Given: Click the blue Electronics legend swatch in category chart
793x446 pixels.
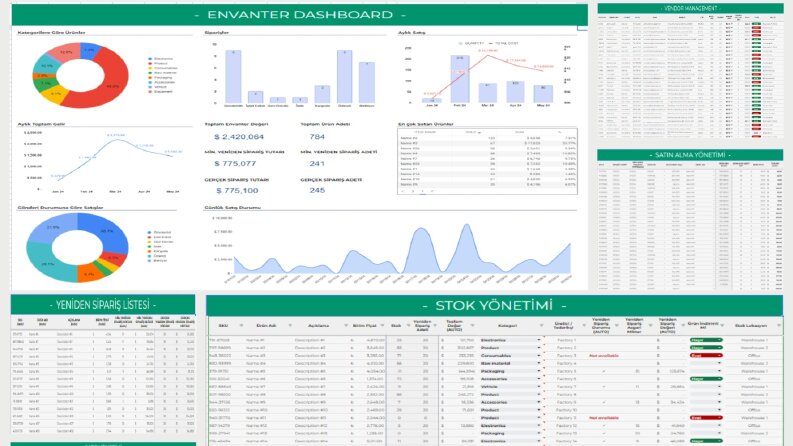Looking at the screenshot, I should (x=150, y=59).
